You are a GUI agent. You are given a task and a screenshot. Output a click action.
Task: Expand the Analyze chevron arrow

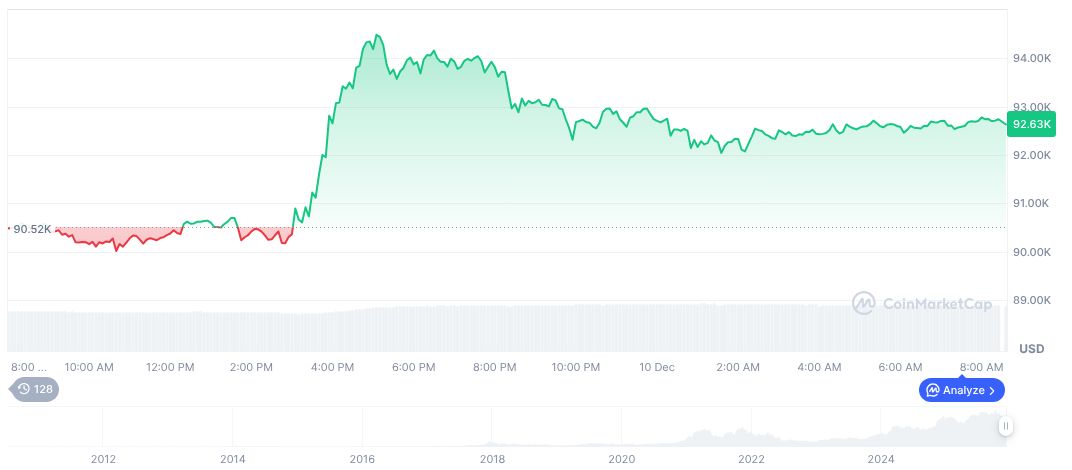point(992,390)
